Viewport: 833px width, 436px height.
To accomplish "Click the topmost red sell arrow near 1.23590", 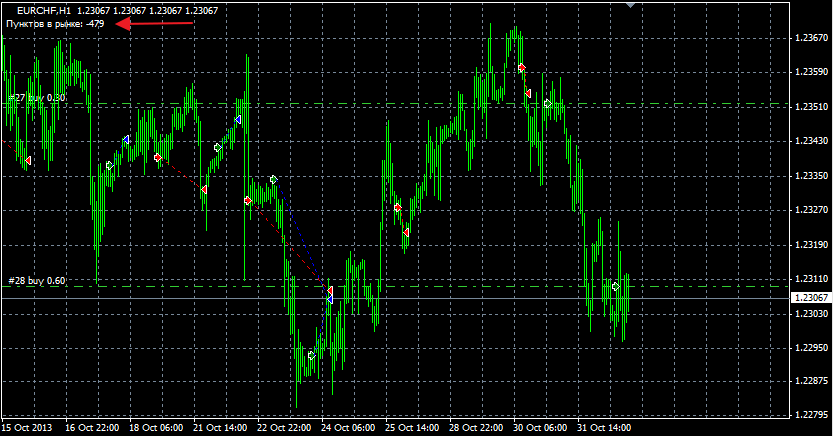I will [522, 67].
